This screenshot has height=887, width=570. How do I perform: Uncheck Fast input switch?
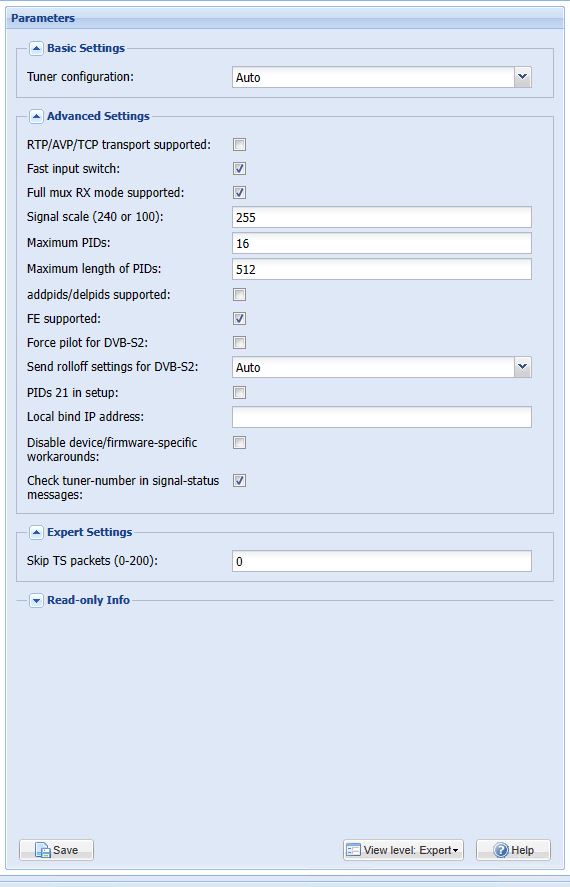click(240, 169)
